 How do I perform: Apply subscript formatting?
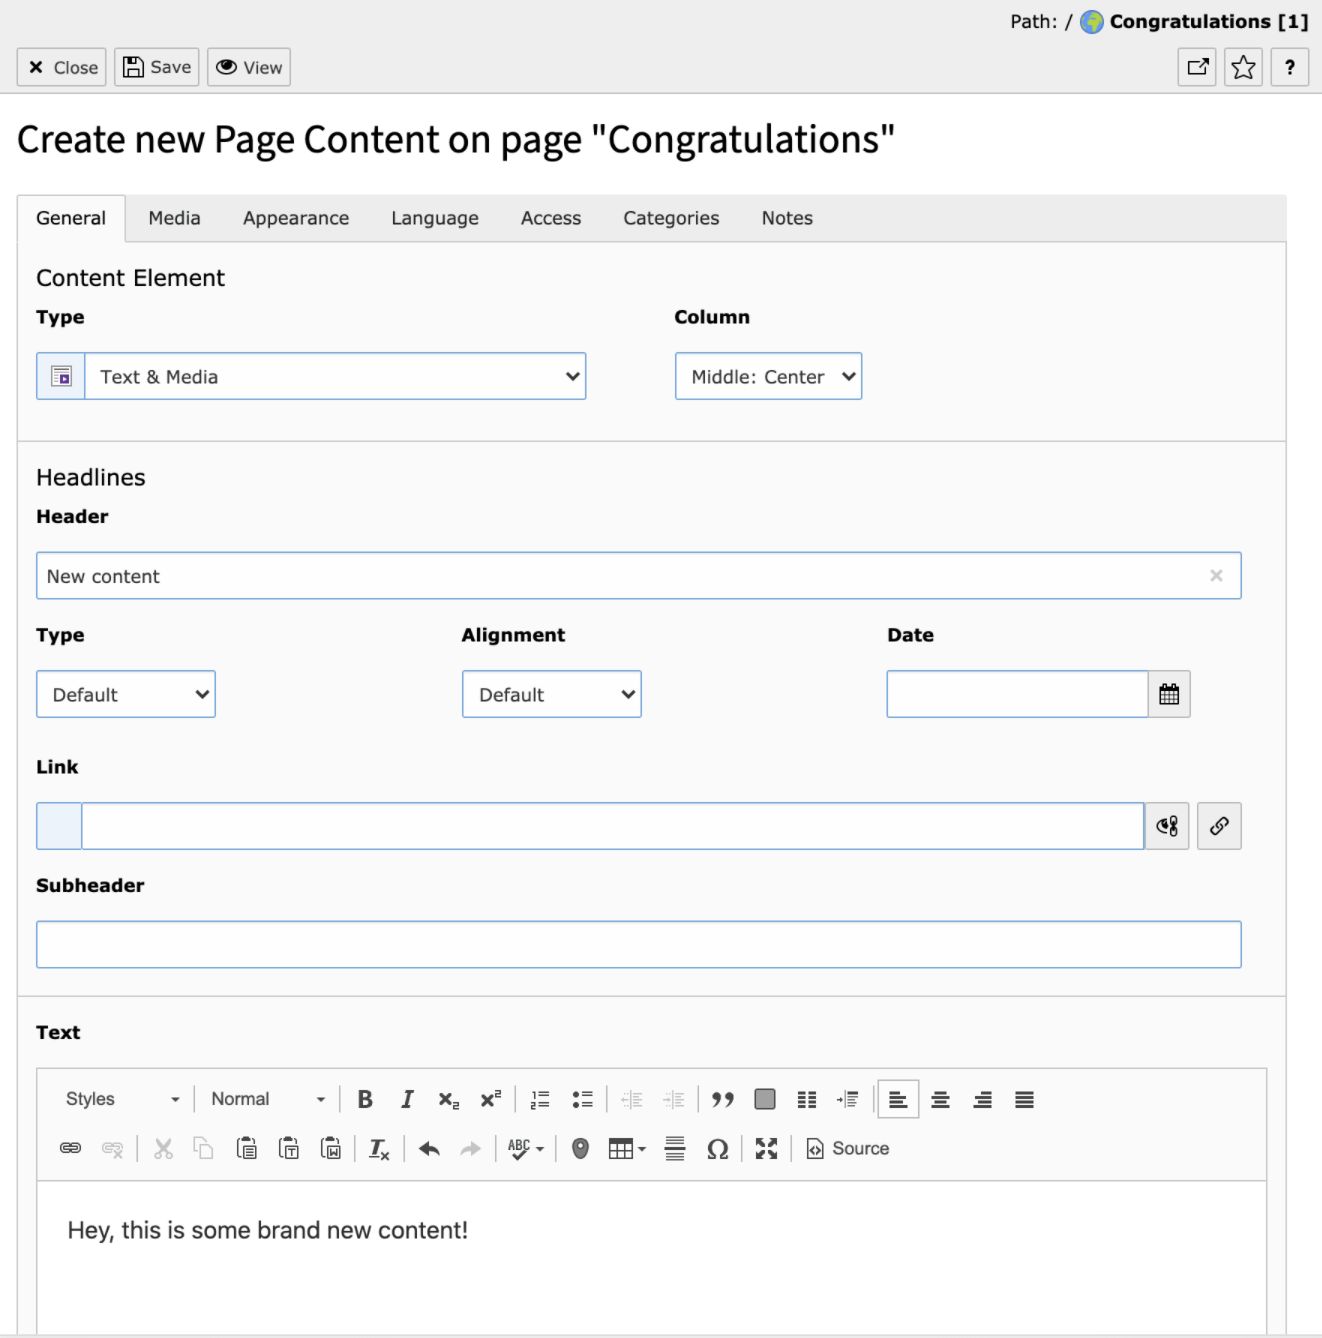449,1099
